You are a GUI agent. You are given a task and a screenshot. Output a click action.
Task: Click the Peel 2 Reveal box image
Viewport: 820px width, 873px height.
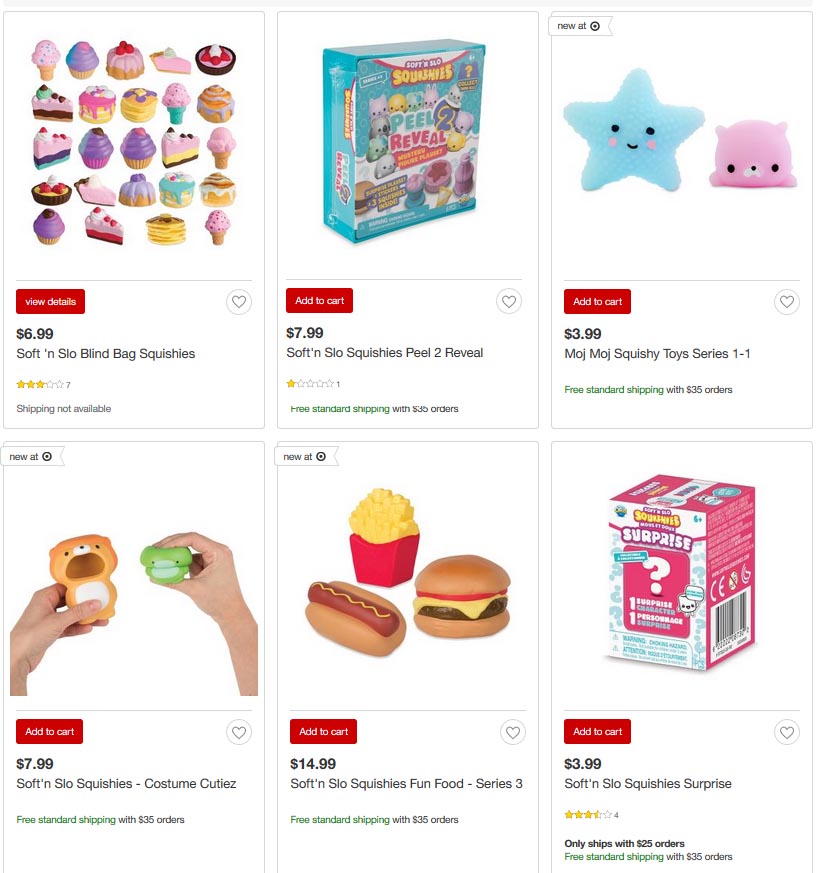(404, 143)
